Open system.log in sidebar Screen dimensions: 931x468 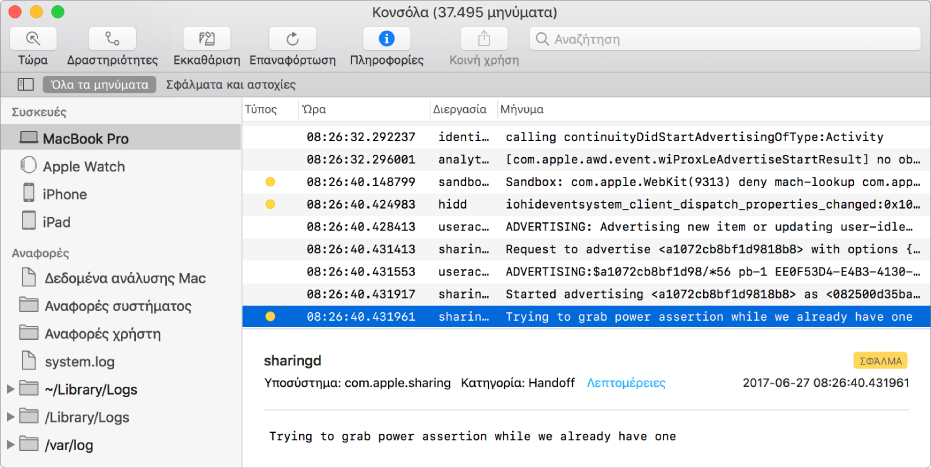[x=80, y=362]
